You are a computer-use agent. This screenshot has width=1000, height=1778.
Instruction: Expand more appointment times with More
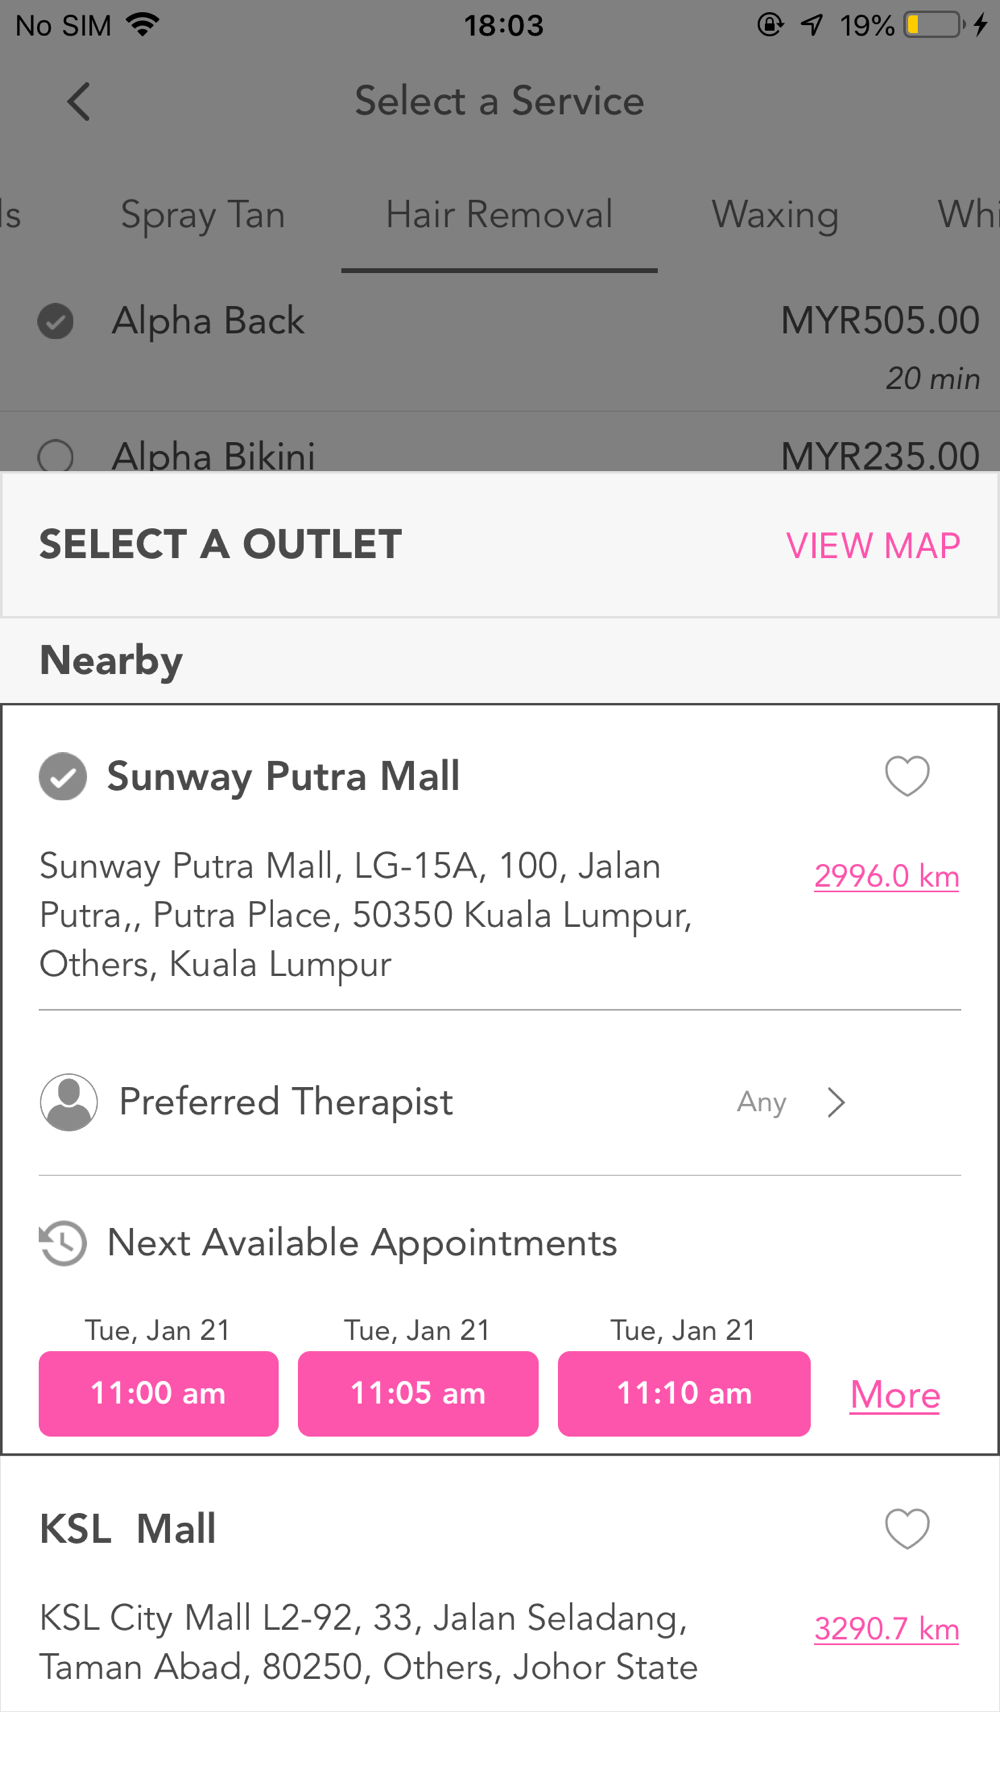(x=895, y=1394)
